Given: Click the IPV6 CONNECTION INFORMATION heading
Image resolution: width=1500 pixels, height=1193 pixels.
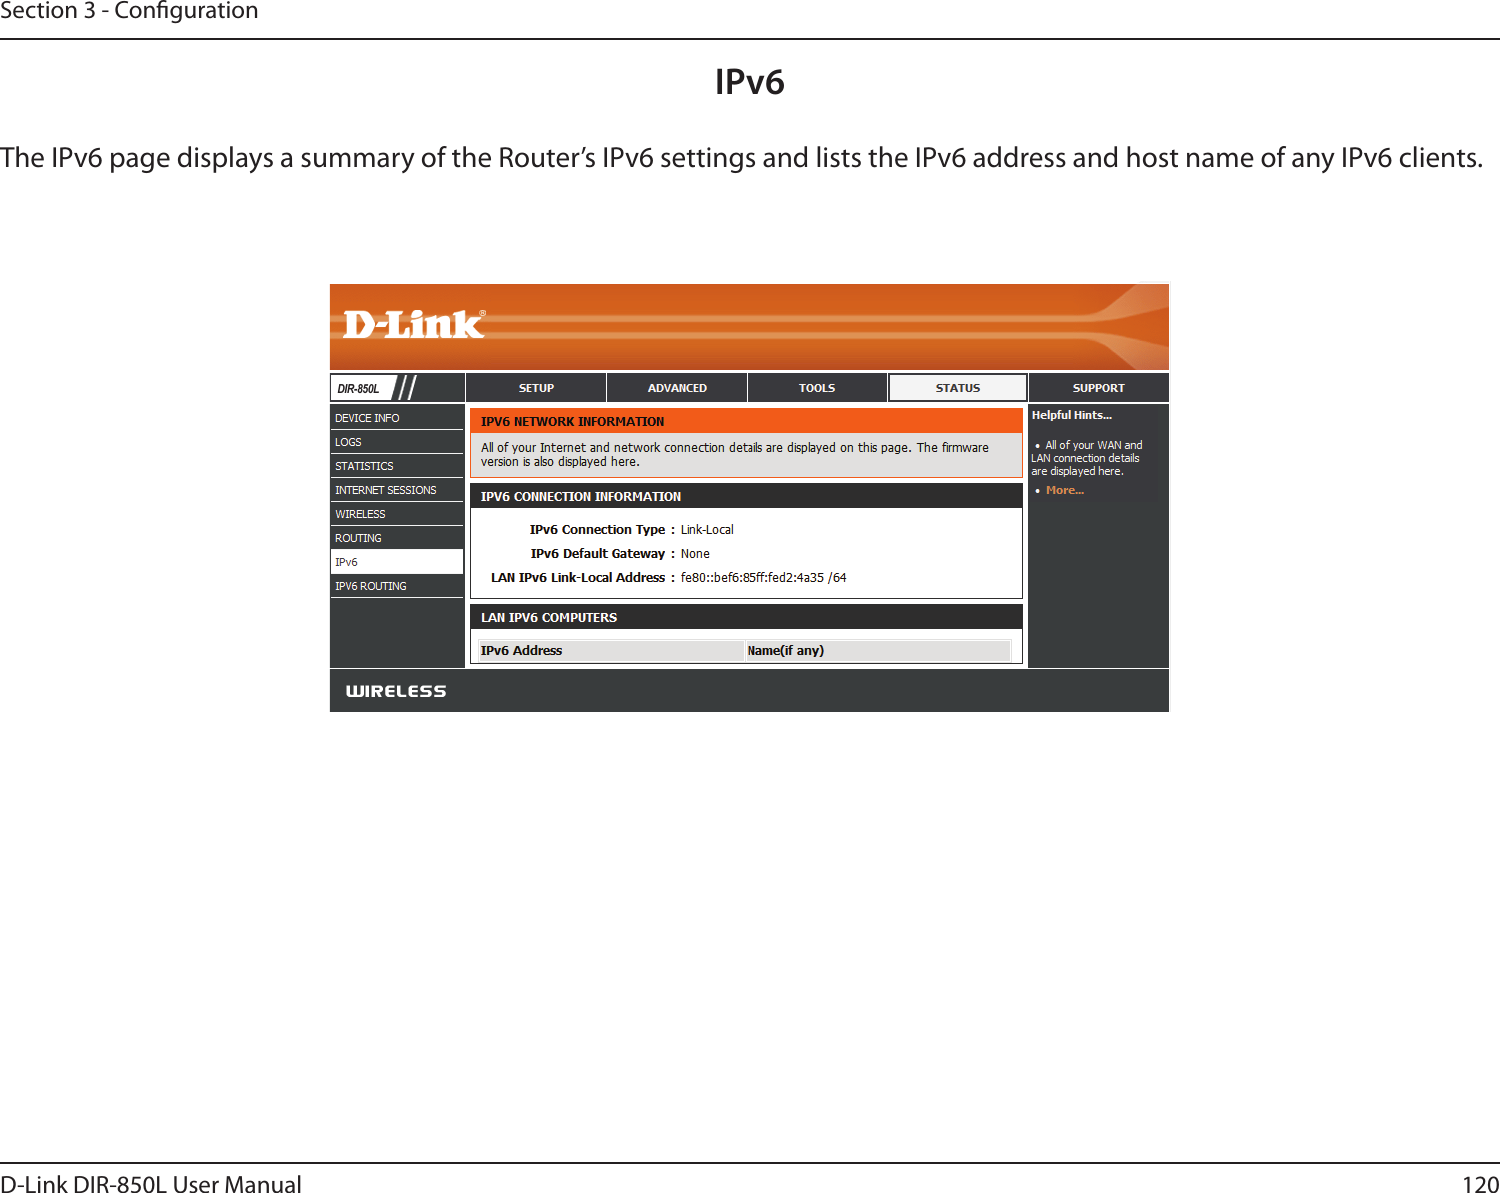Looking at the screenshot, I should pos(580,497).
